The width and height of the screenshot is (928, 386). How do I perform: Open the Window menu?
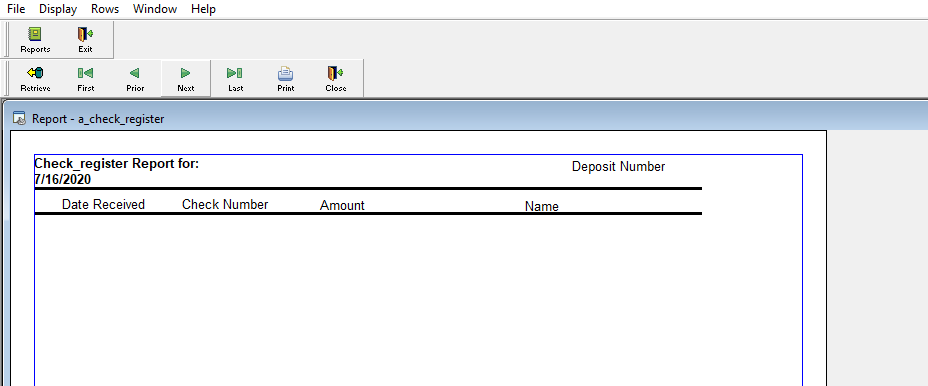(x=154, y=9)
